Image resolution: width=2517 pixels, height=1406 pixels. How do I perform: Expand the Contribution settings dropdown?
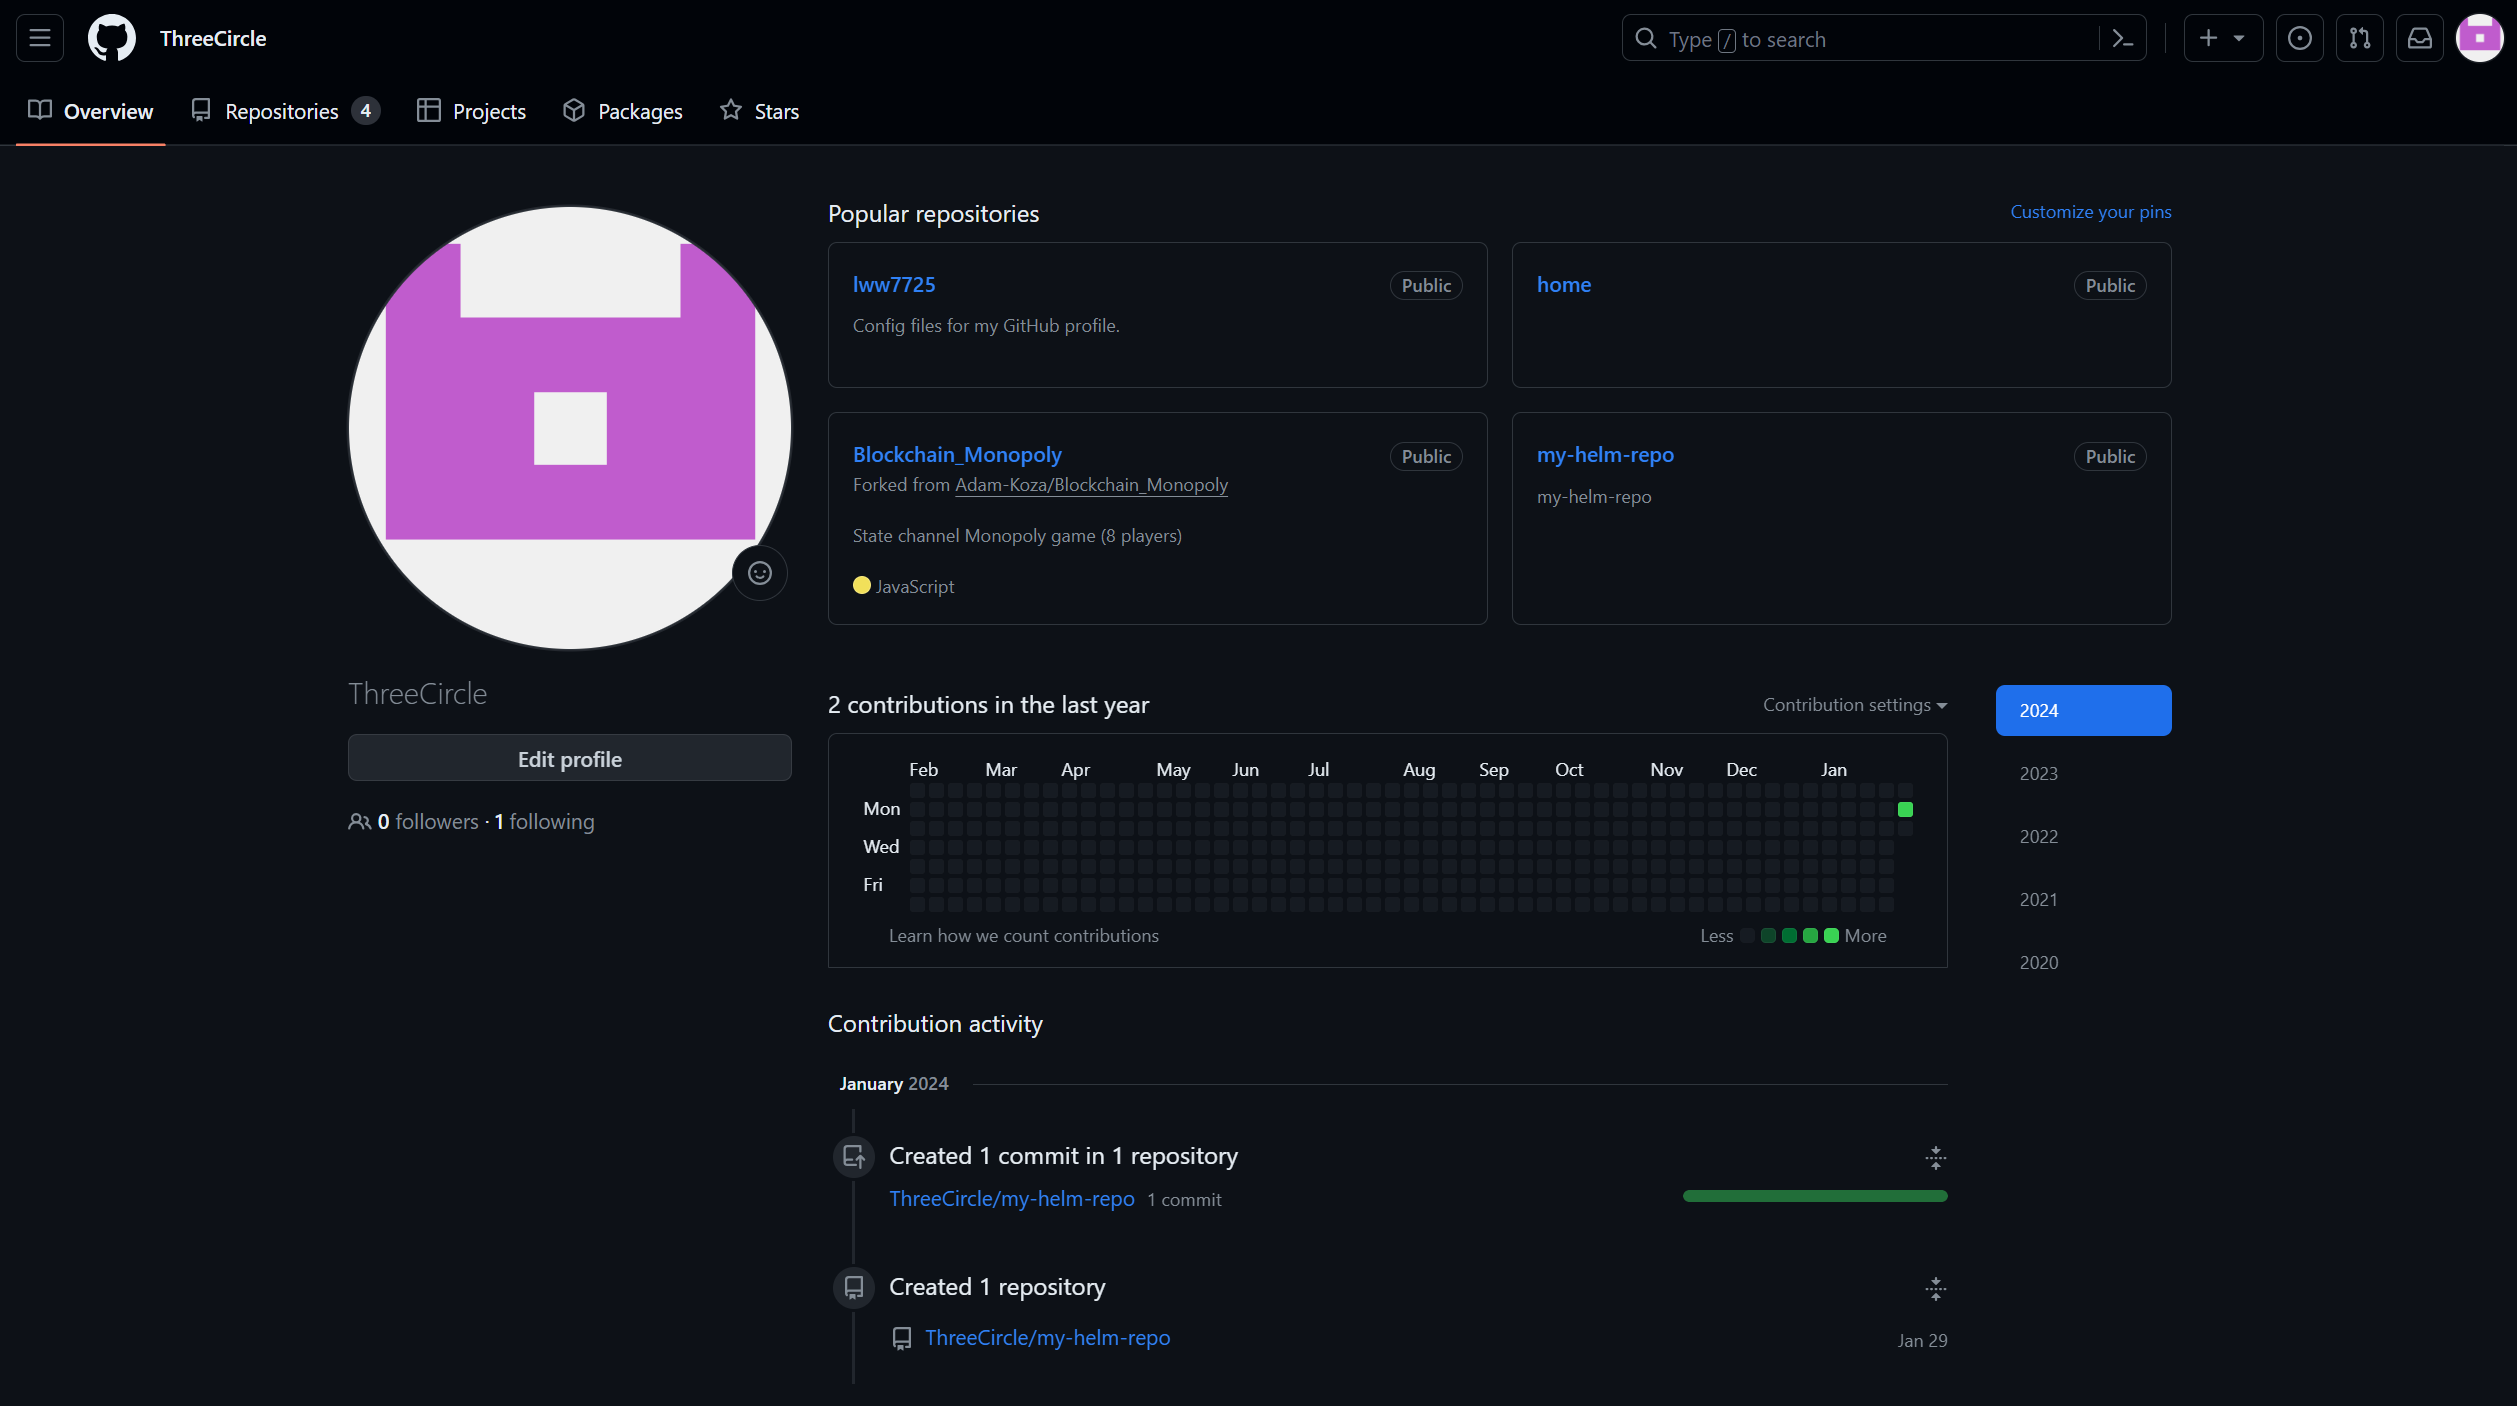click(x=1854, y=705)
